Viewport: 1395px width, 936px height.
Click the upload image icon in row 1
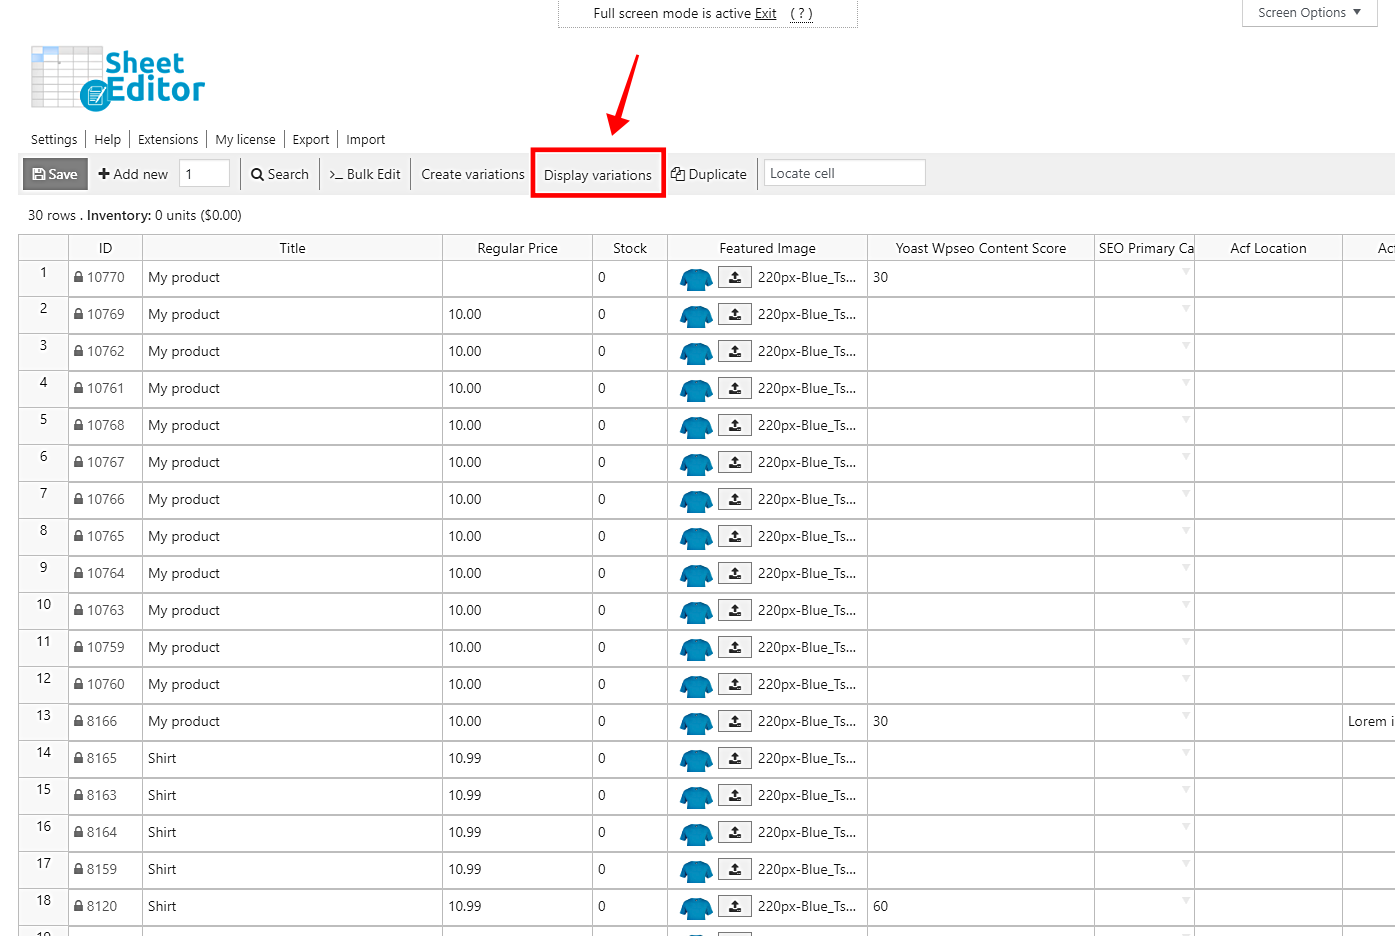pos(735,278)
